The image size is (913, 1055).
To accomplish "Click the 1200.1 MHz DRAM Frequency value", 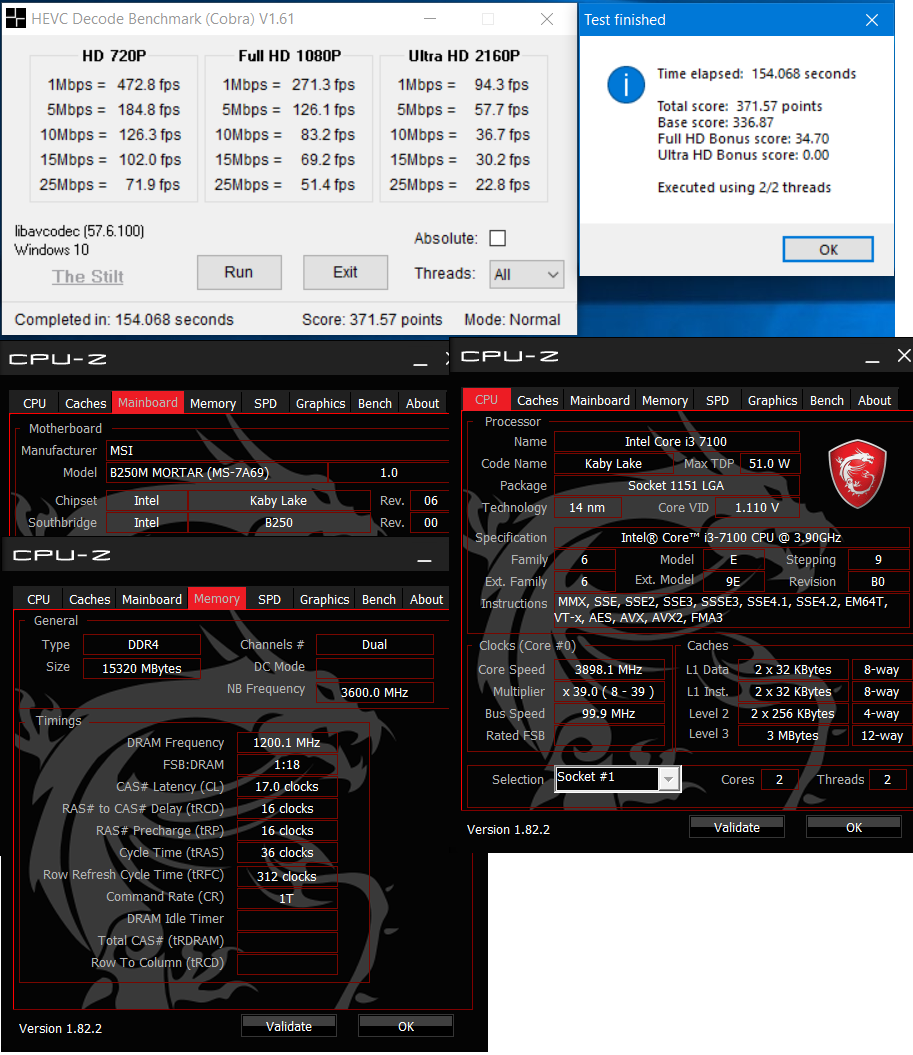I will point(287,742).
